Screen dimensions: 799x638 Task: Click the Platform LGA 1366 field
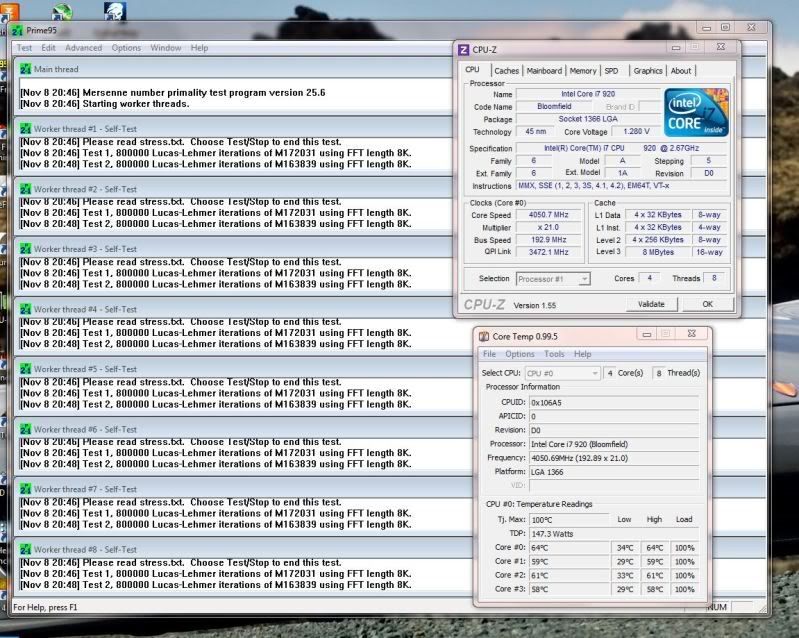pos(614,472)
